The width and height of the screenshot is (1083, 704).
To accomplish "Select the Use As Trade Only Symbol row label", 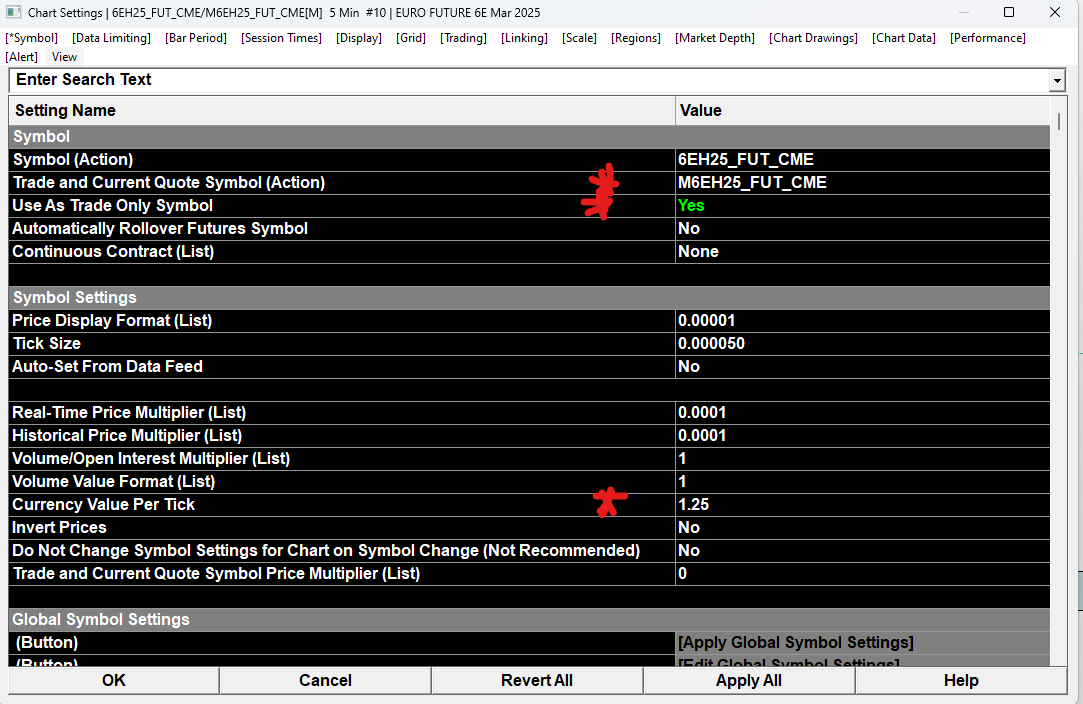I will [113, 206].
